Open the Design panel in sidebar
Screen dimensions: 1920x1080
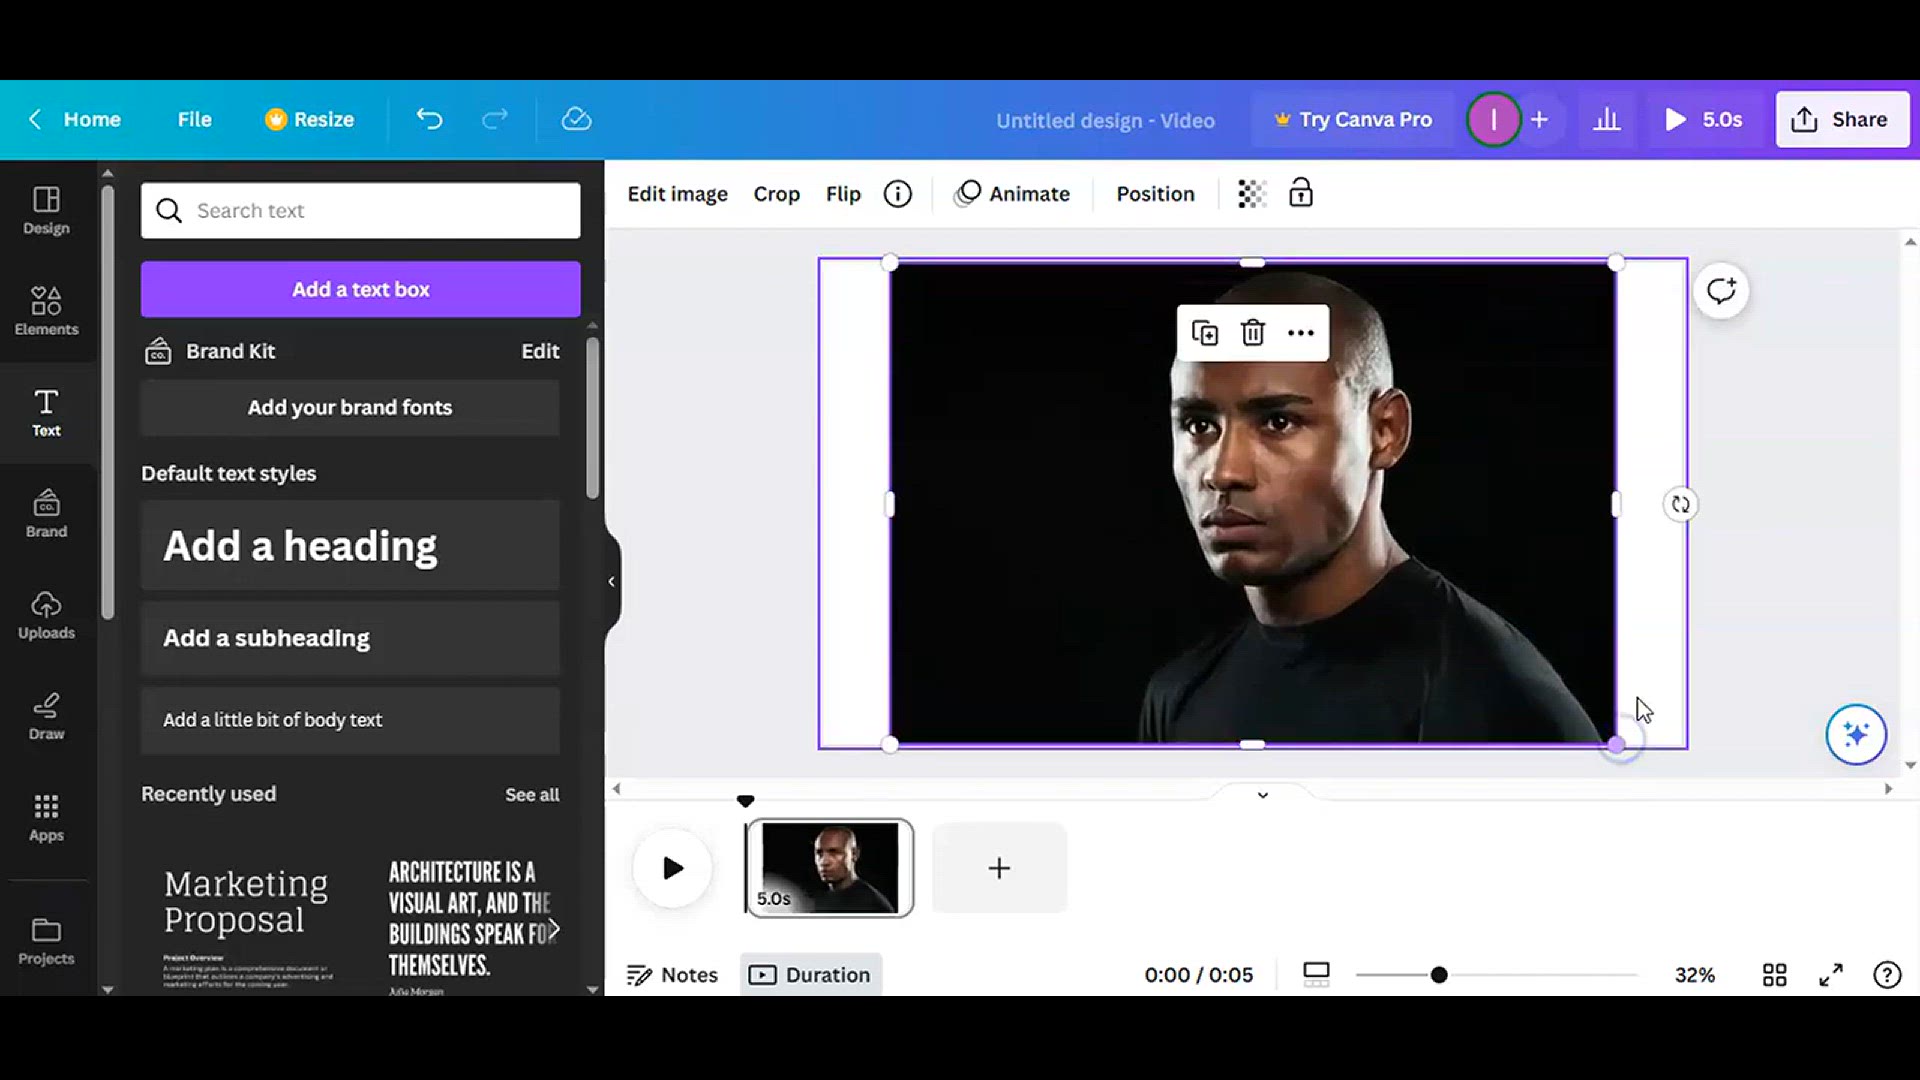(x=46, y=211)
